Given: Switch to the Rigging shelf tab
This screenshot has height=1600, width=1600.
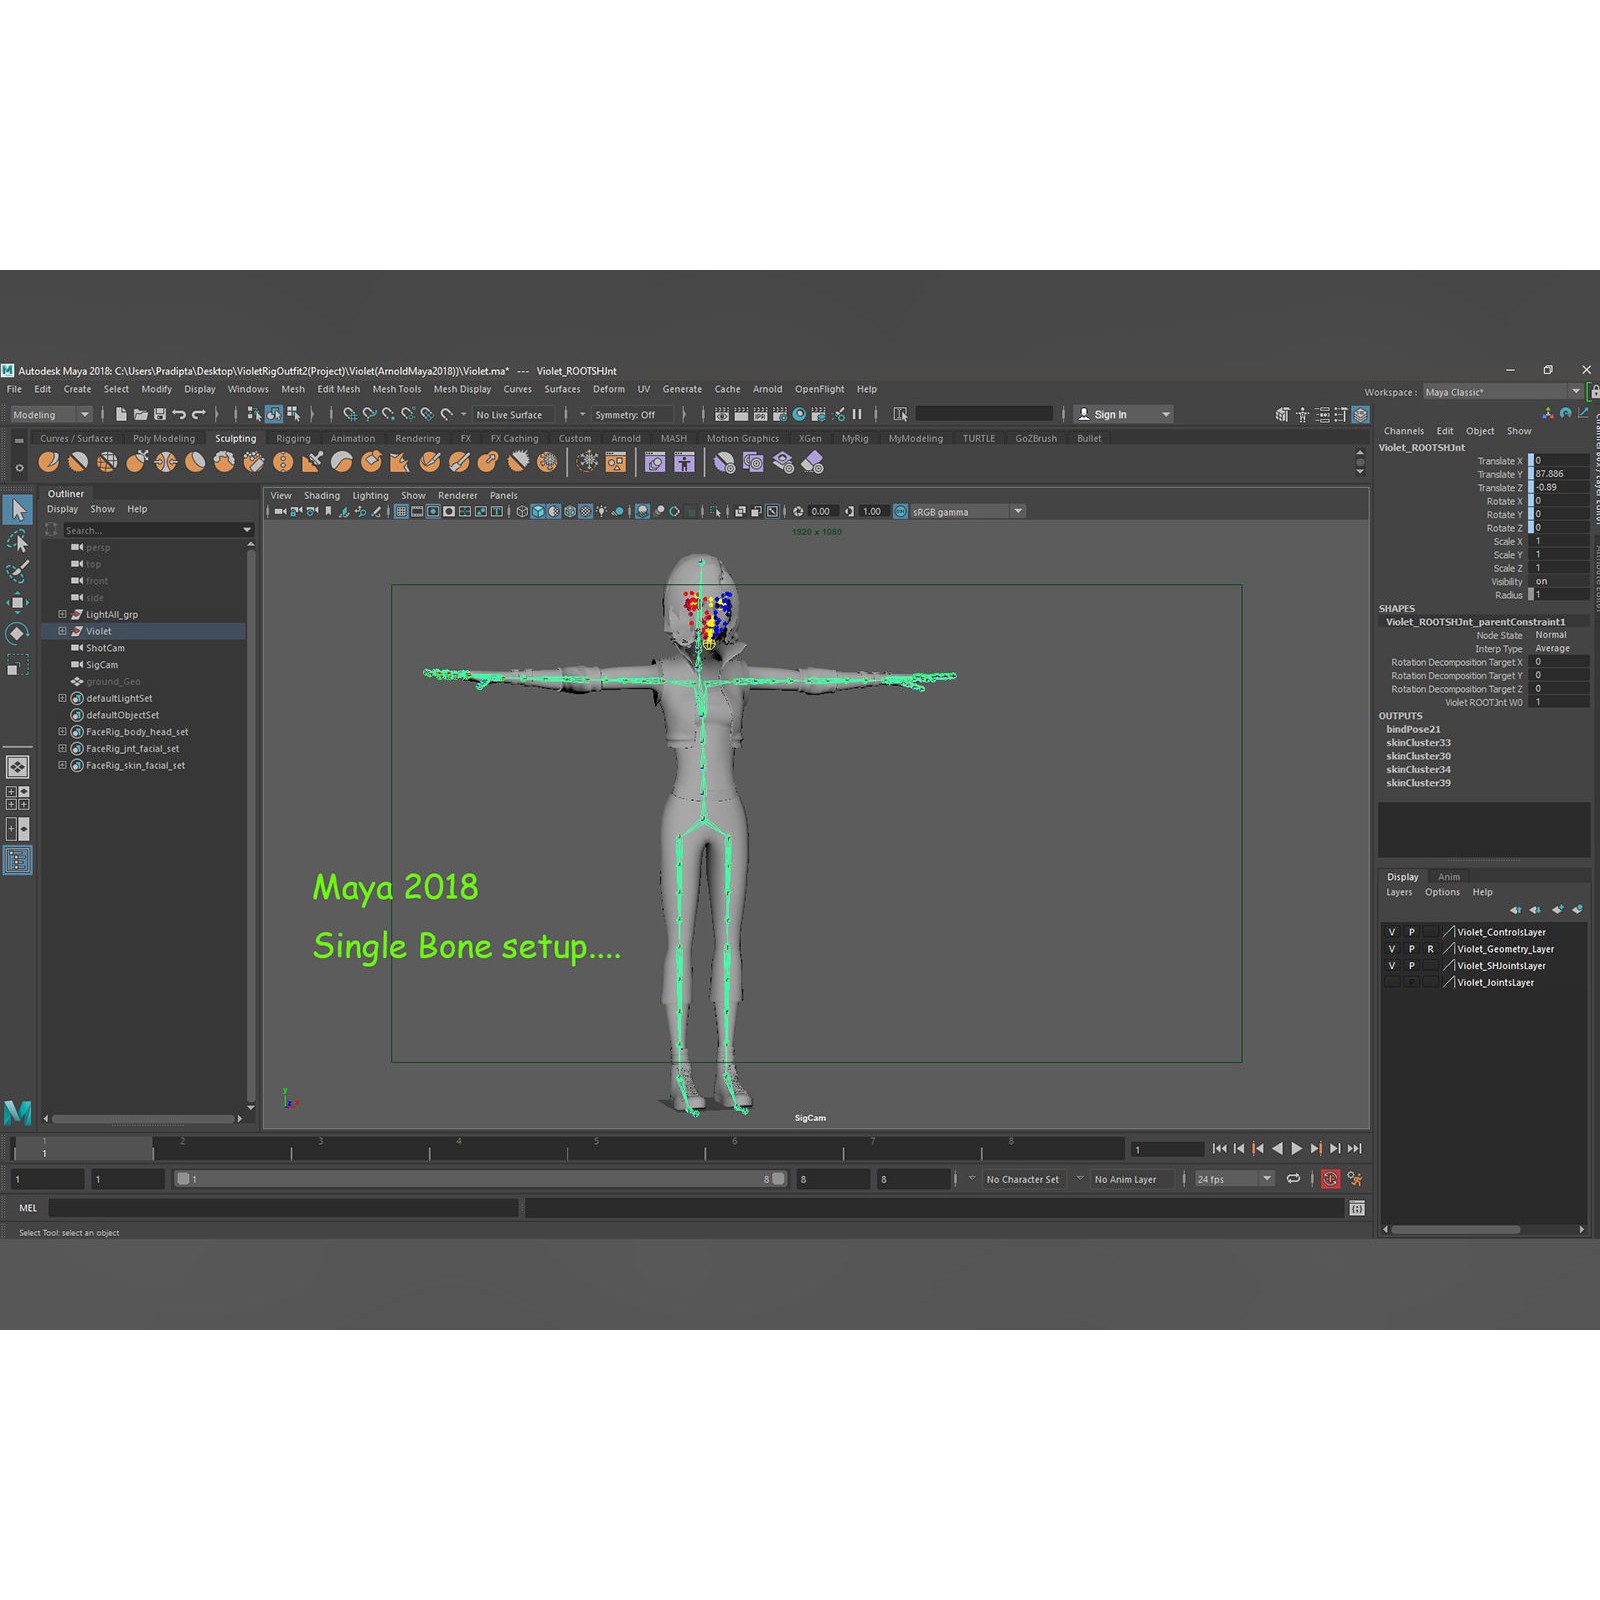Looking at the screenshot, I should pyautogui.click(x=293, y=438).
